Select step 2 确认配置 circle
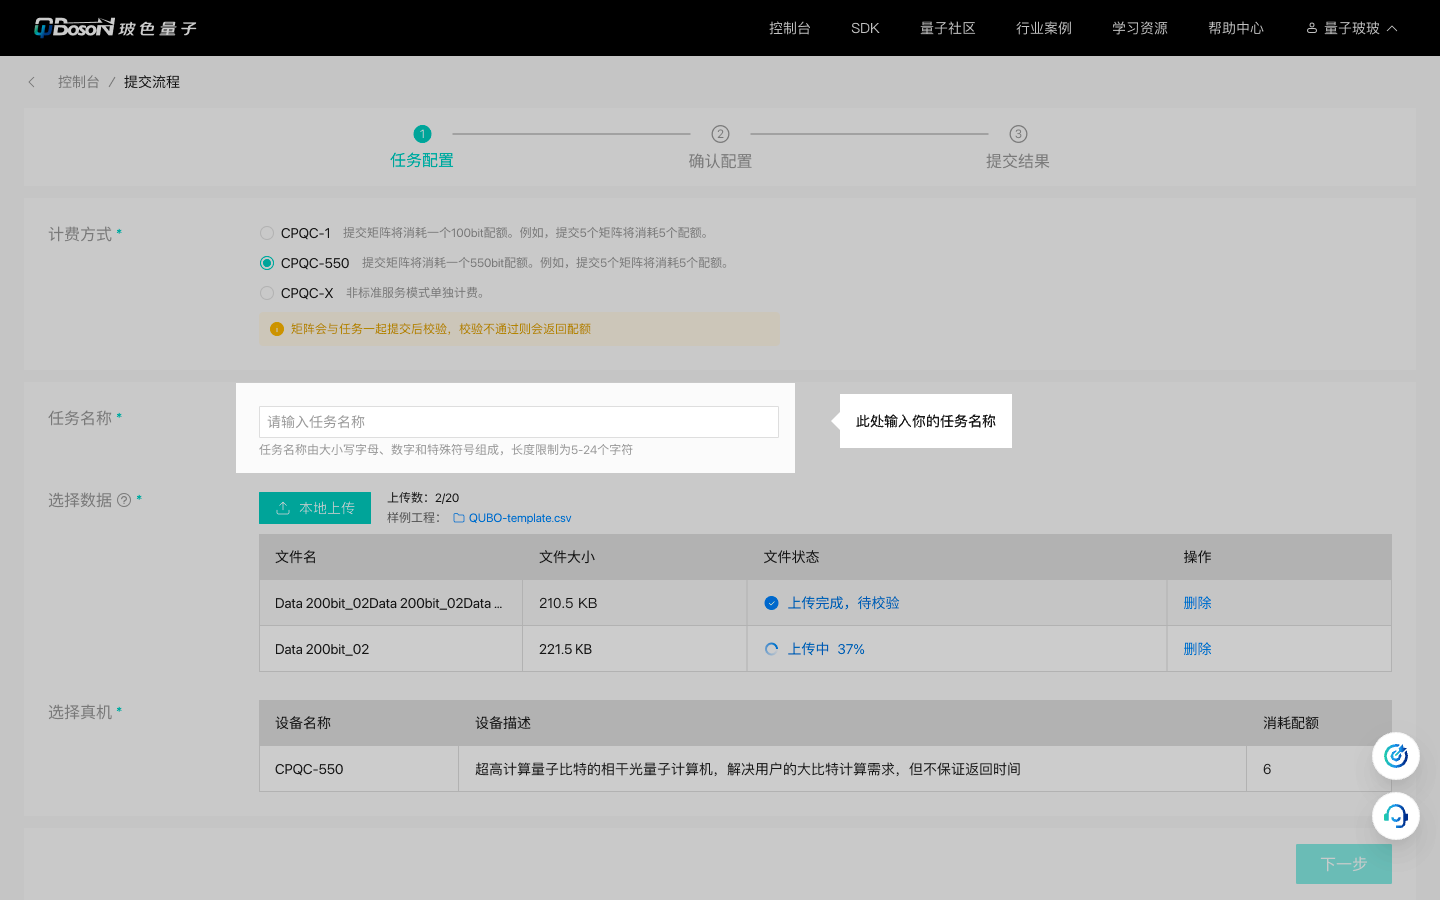1440x900 pixels. tap(720, 134)
